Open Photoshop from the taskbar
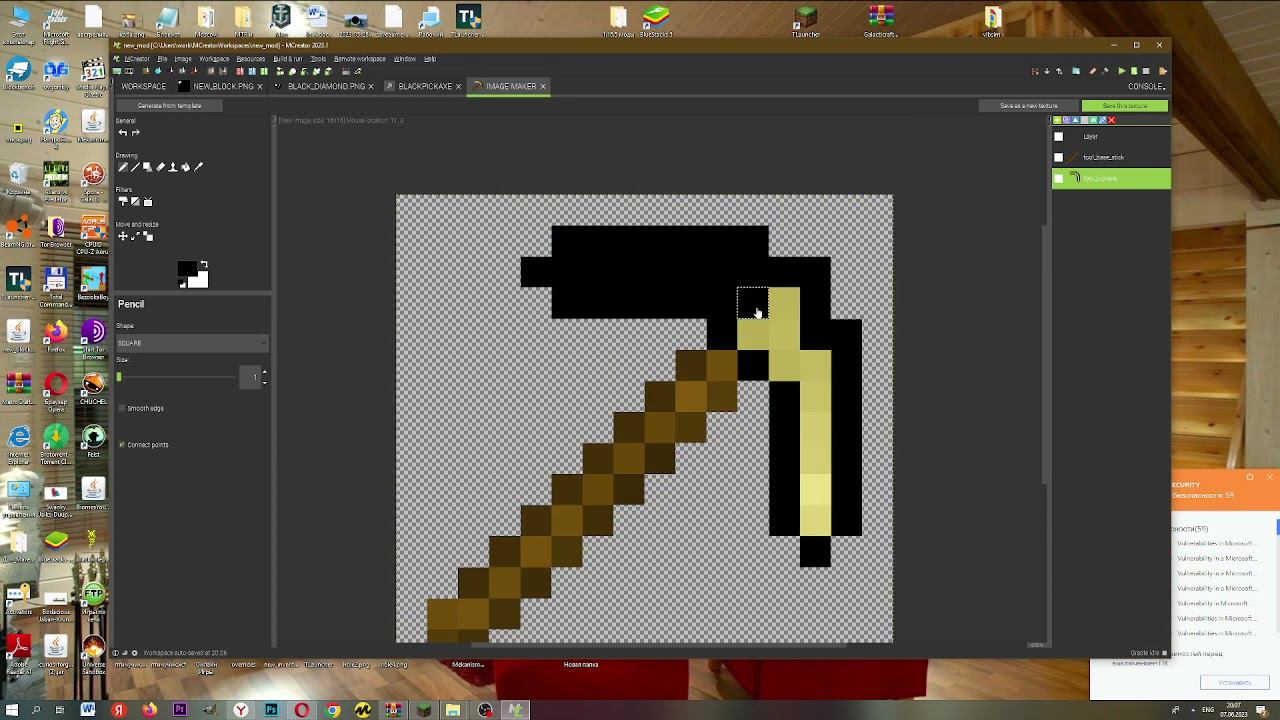The width and height of the screenshot is (1280, 720). point(271,710)
